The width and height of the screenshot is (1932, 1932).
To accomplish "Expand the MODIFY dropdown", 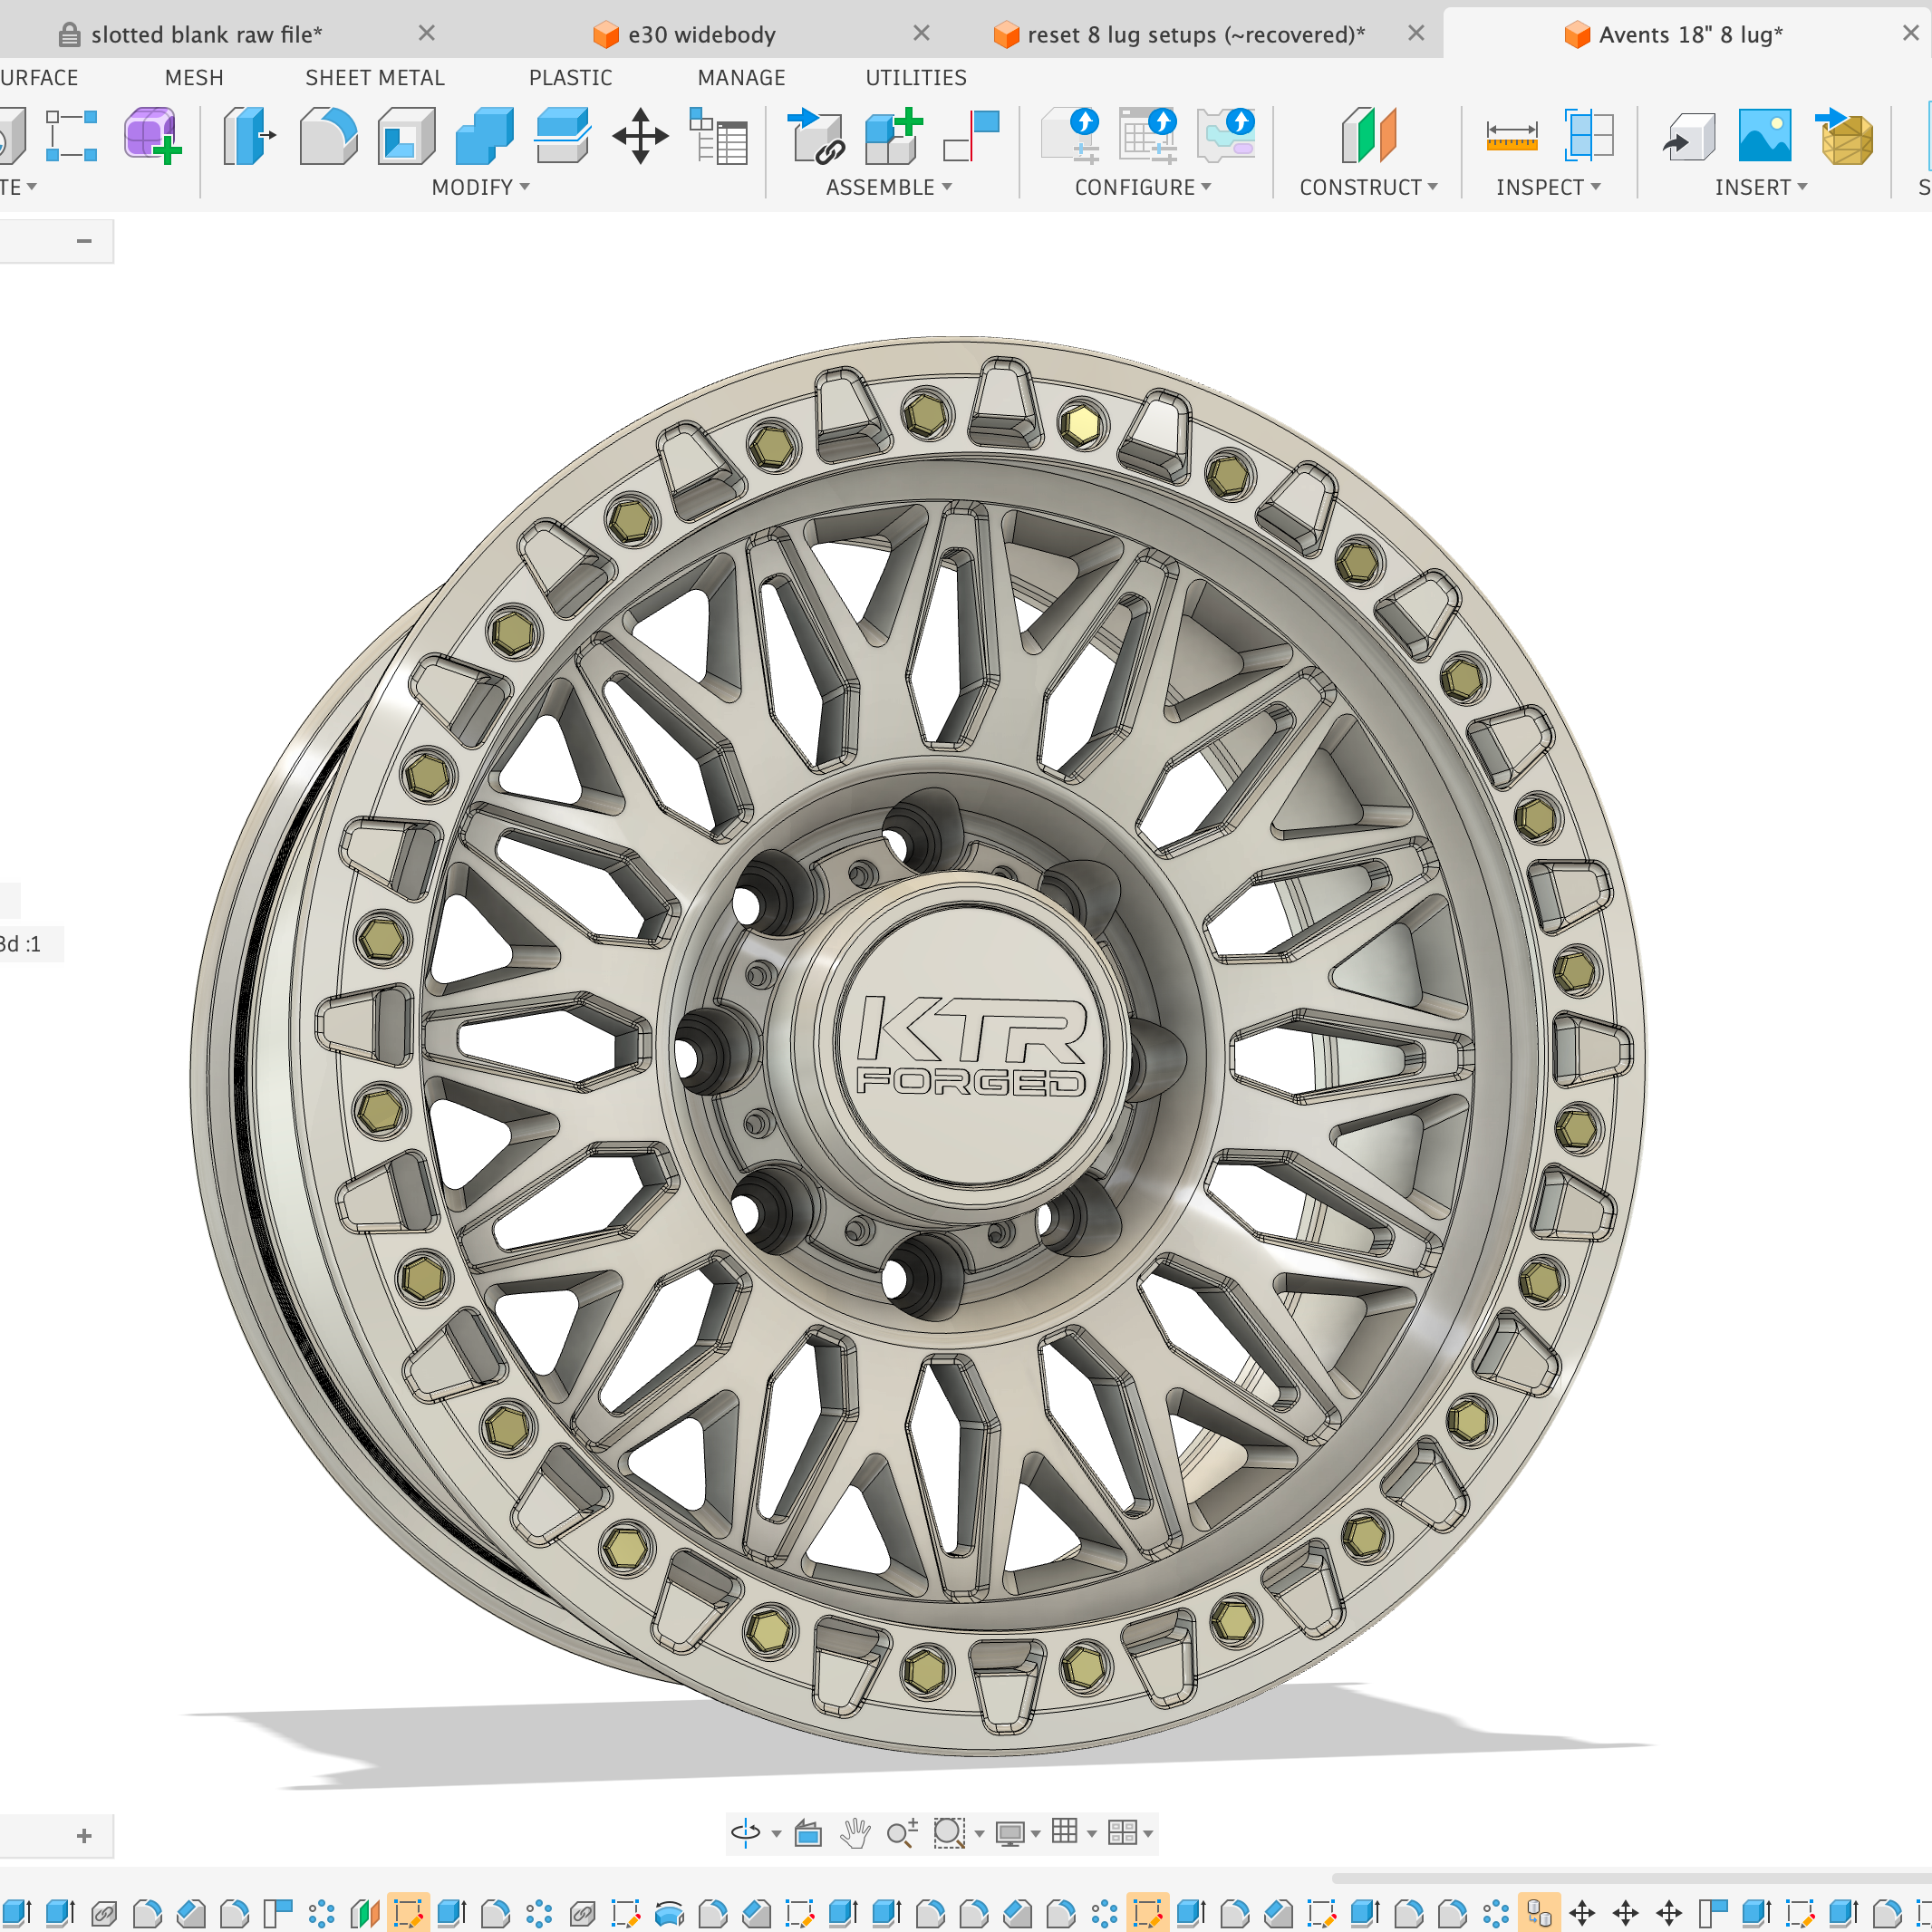I will coord(480,187).
